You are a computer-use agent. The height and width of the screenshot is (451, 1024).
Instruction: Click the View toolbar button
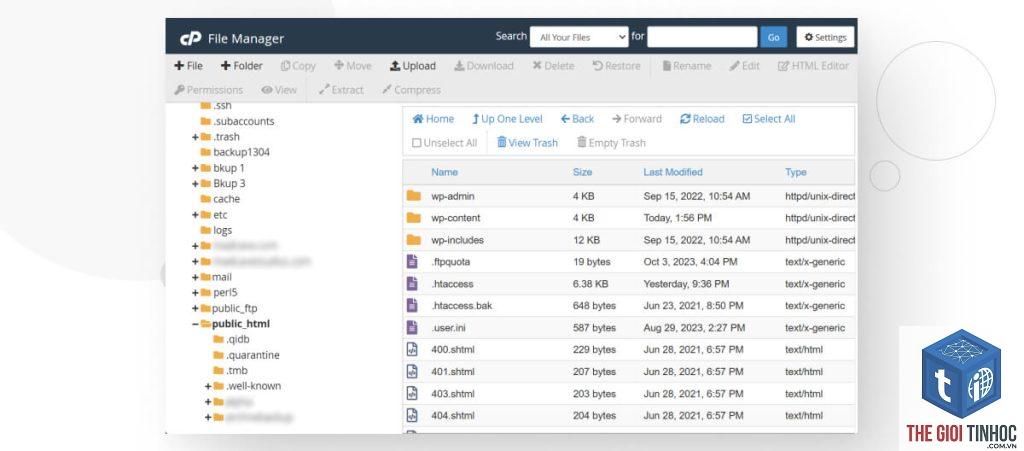point(279,90)
